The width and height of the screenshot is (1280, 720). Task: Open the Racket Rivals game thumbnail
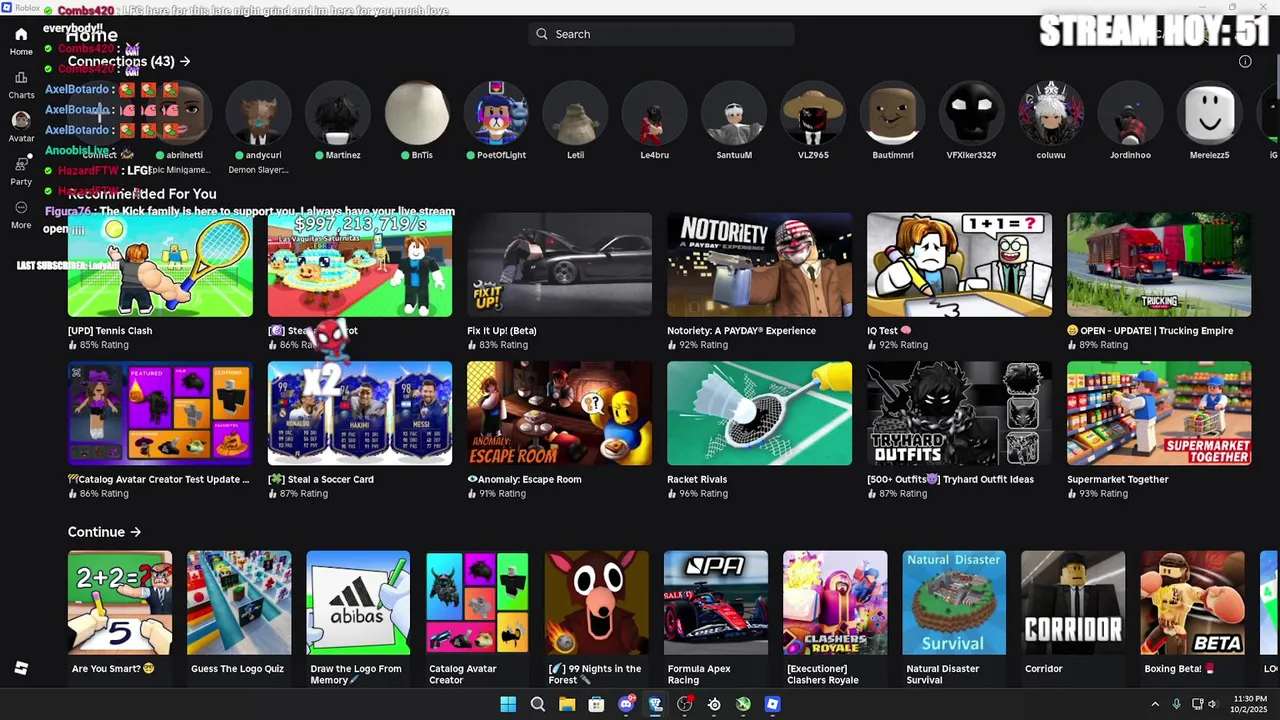click(759, 413)
